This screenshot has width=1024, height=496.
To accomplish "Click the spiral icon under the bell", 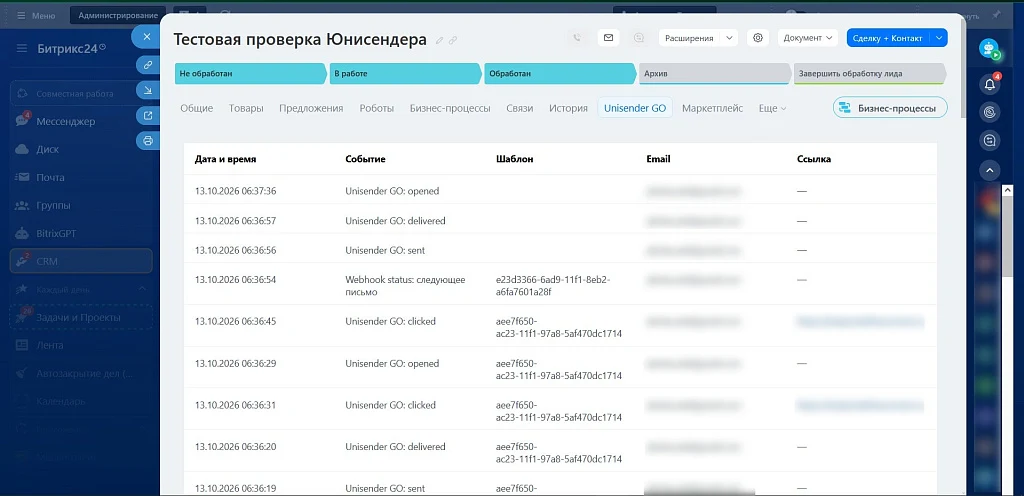I will tap(989, 112).
